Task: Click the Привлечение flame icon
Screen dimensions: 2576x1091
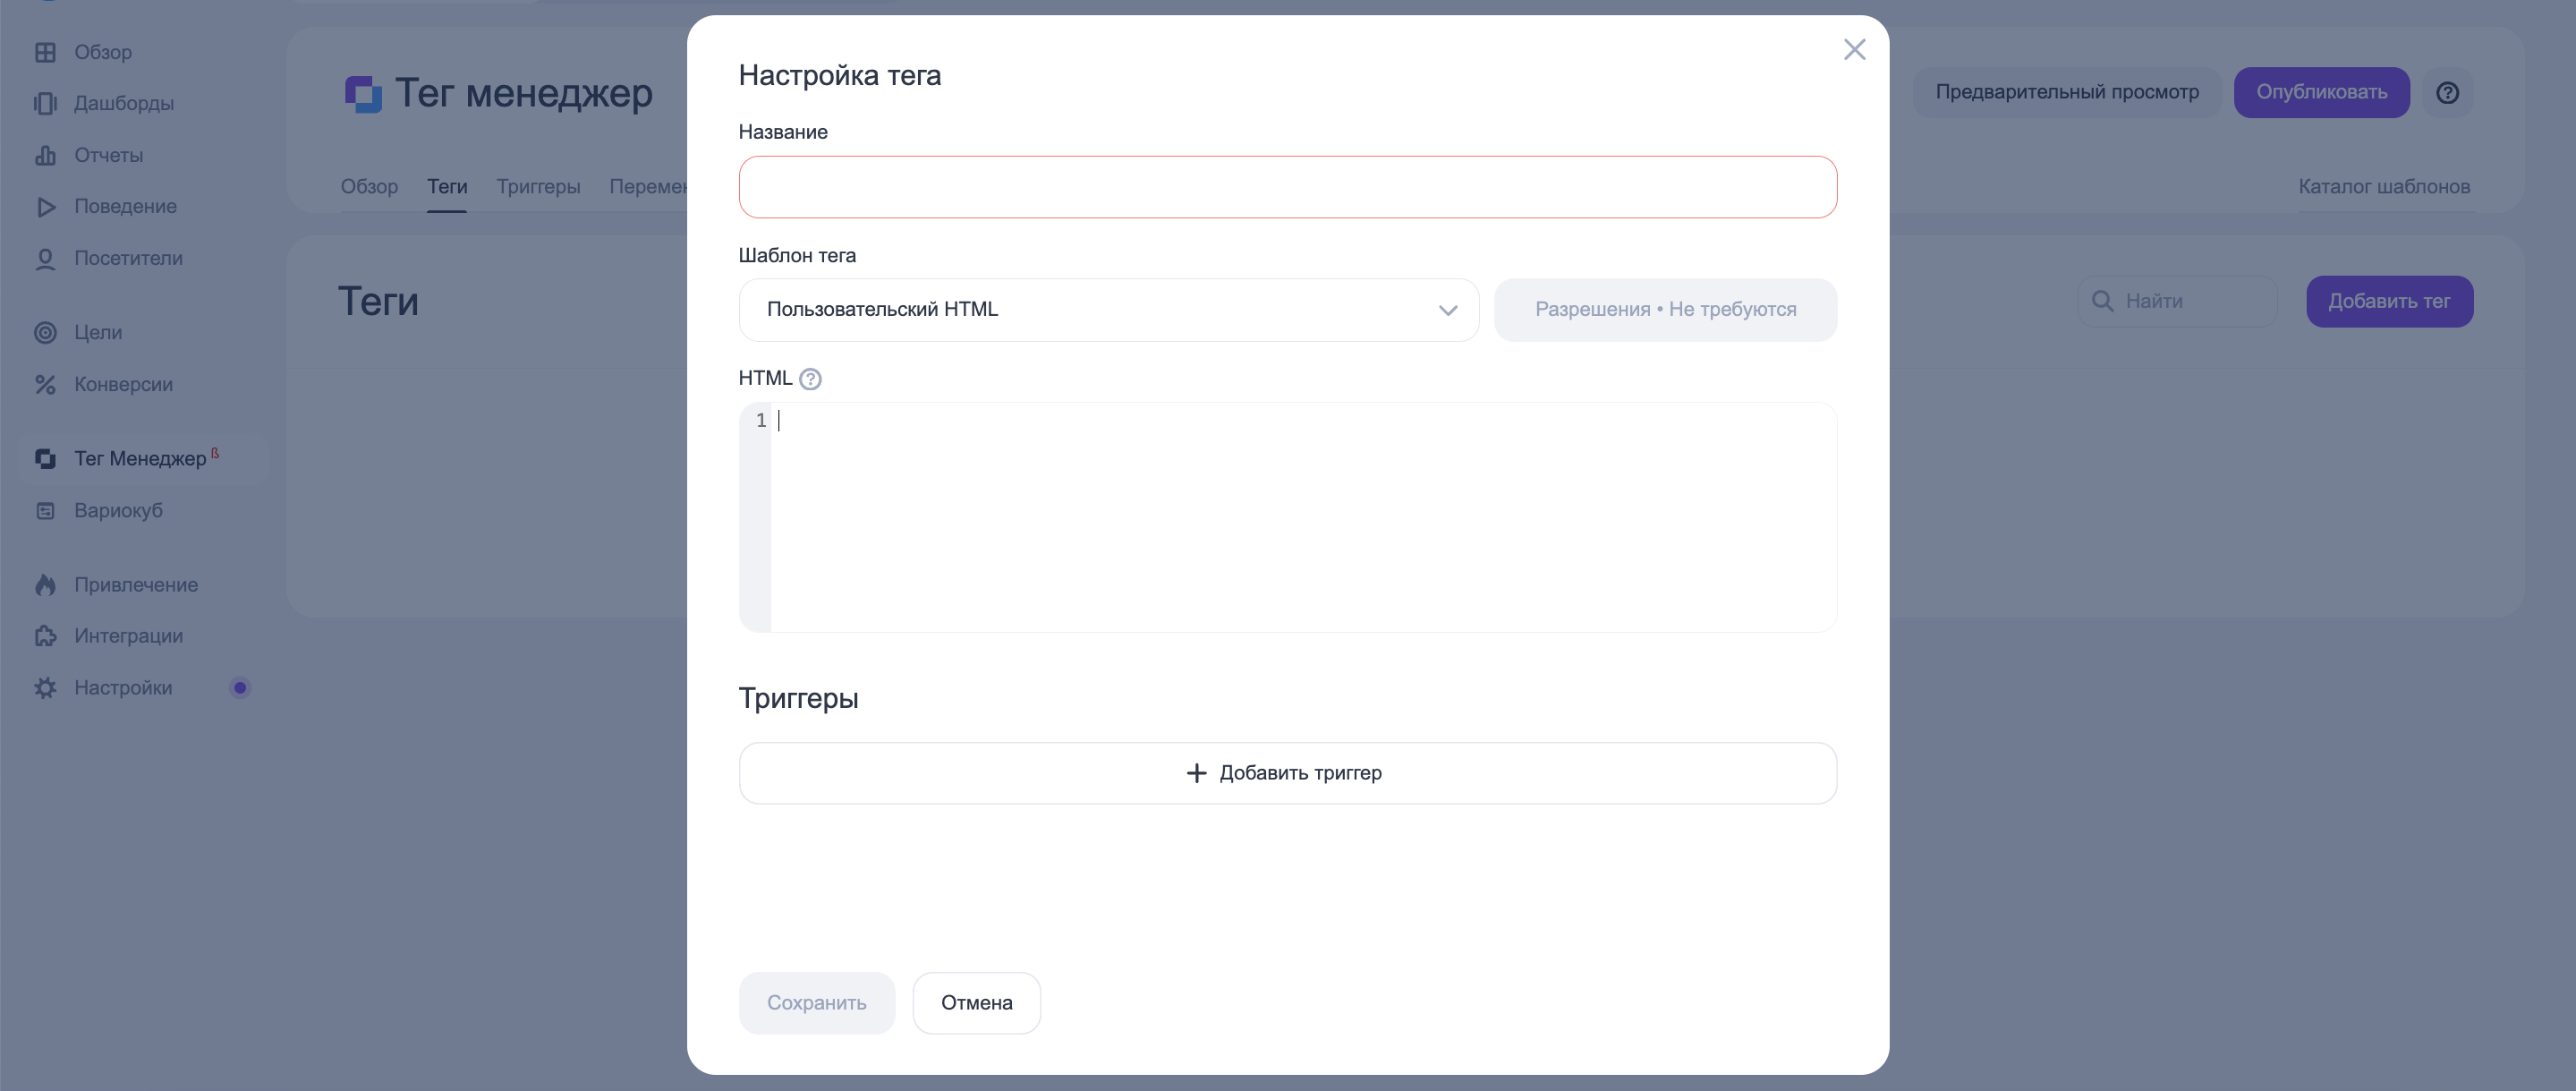Action: pos(45,585)
